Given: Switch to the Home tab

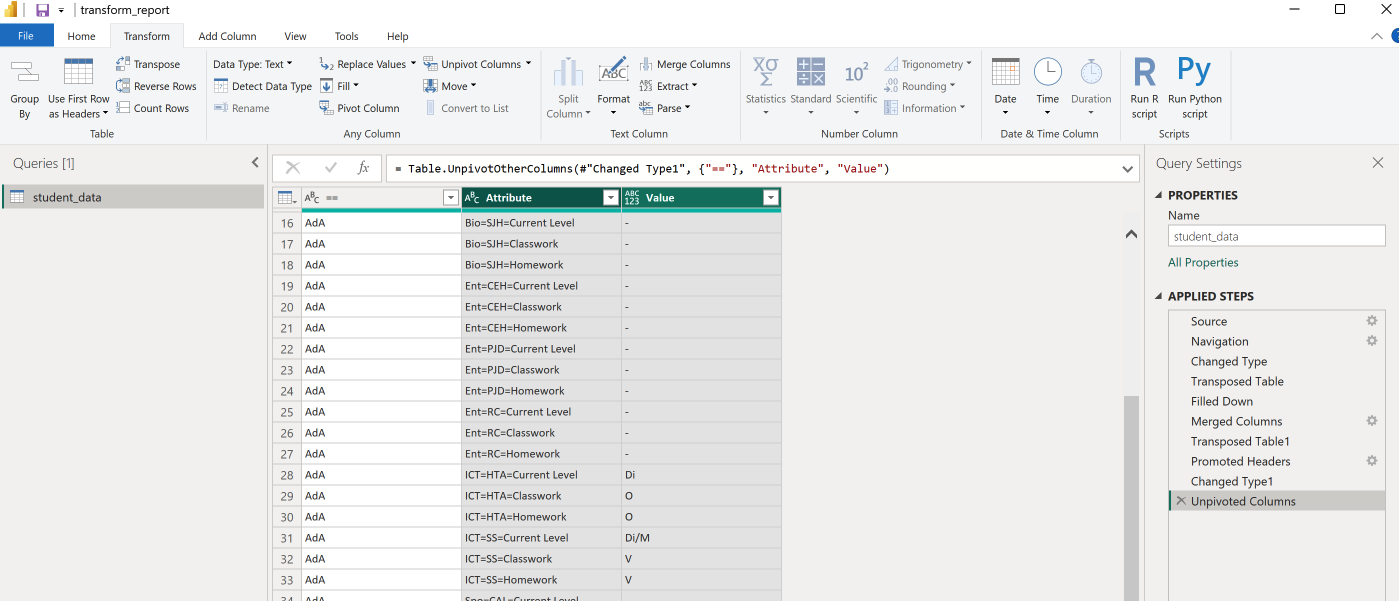Looking at the screenshot, I should click(81, 36).
